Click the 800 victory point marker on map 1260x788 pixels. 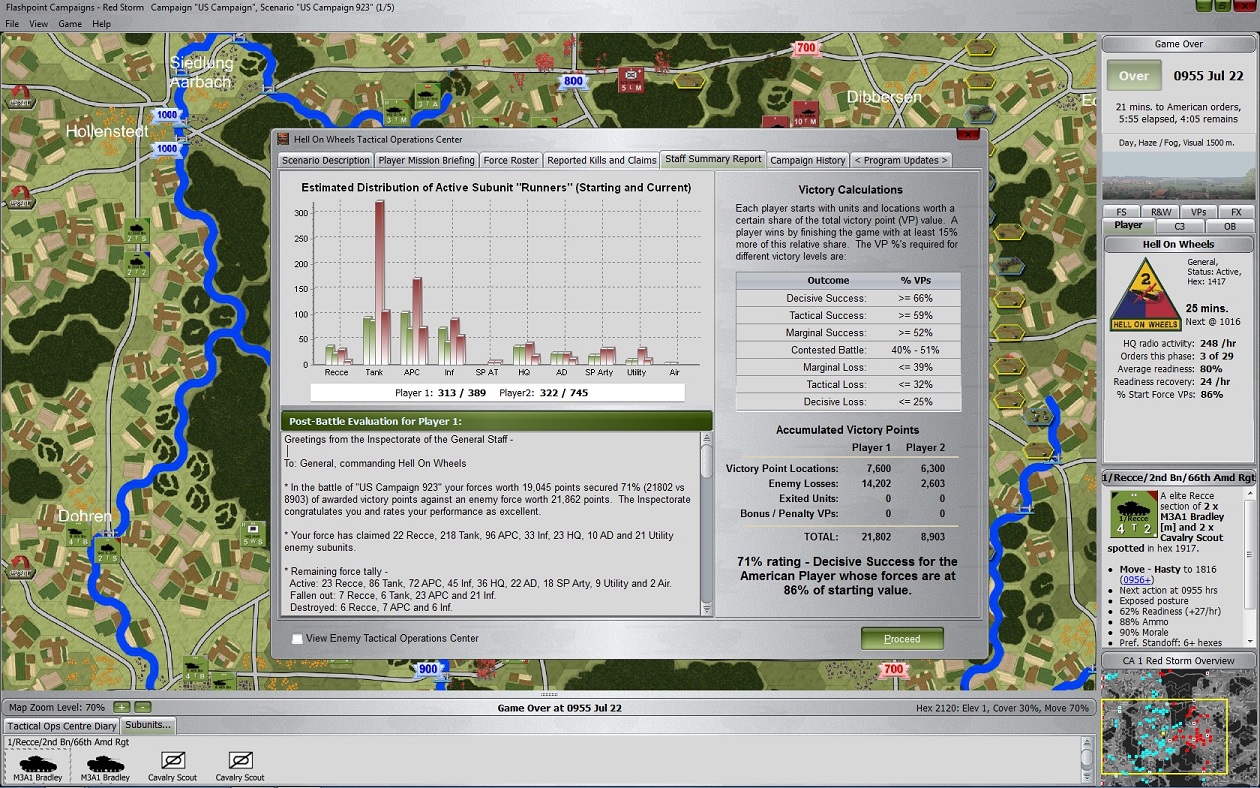(x=572, y=82)
